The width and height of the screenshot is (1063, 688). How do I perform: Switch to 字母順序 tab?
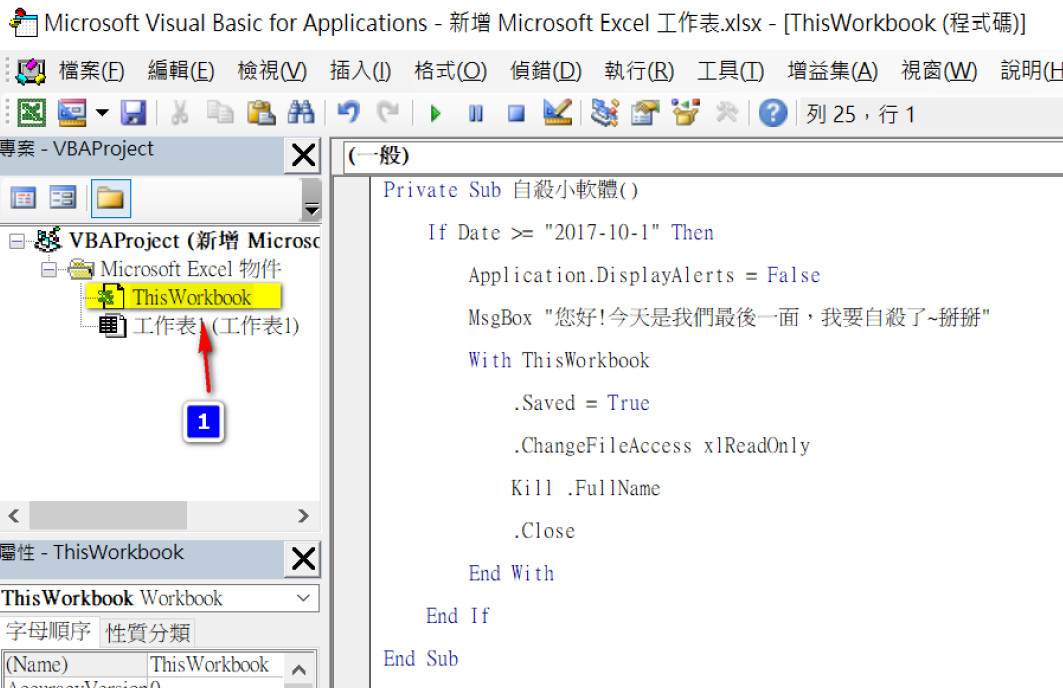(49, 631)
